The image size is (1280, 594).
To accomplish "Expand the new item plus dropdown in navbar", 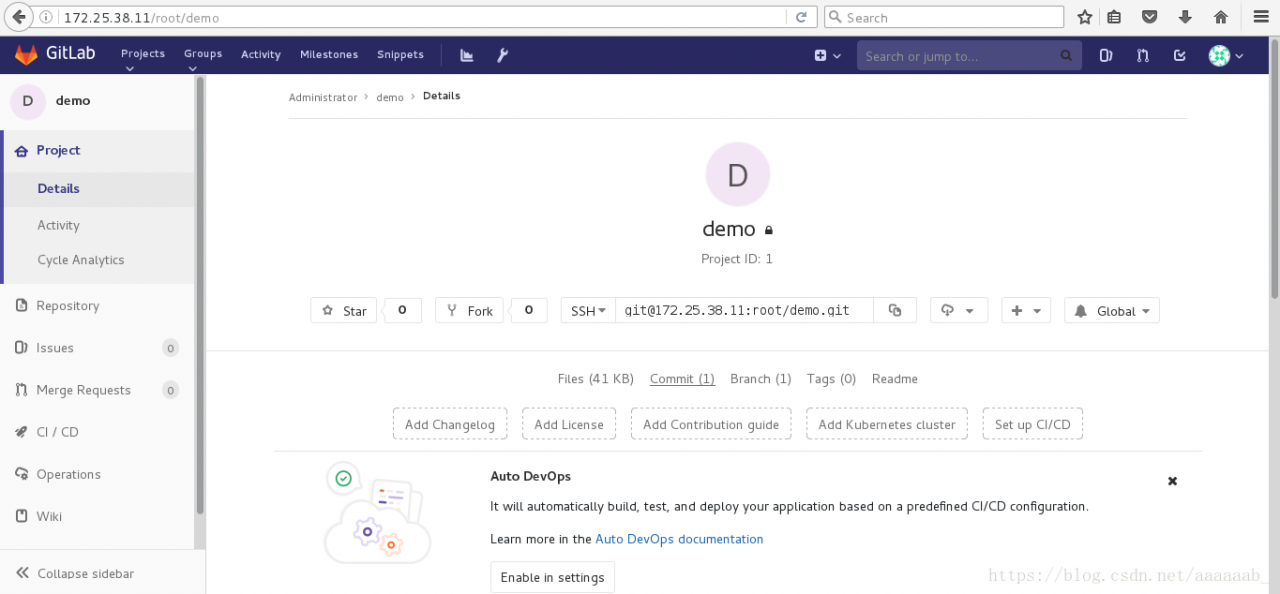I will coord(828,56).
